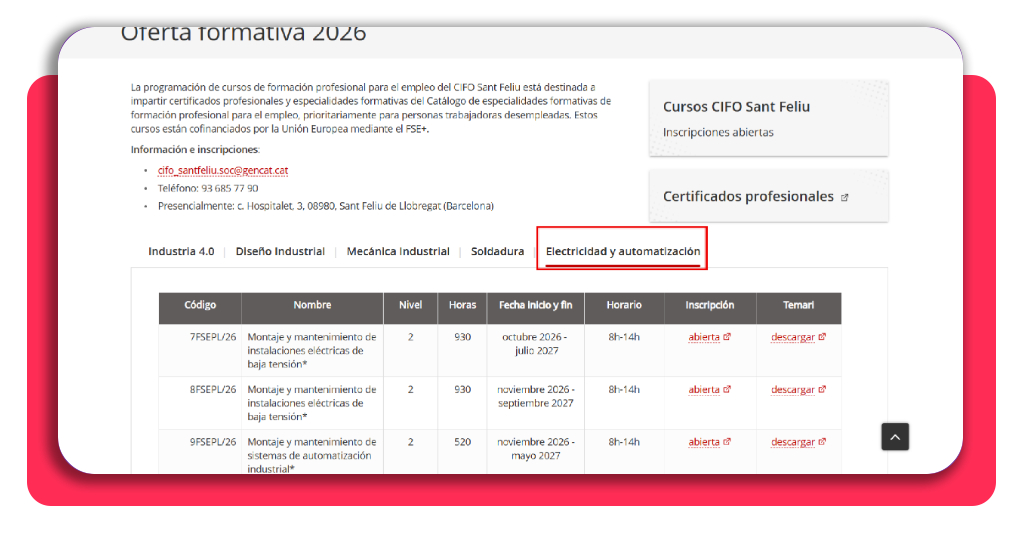The height and width of the screenshot is (536, 1024).
Task: Download the syllabus via descargar for 8FSEPL/26
Action: (x=793, y=390)
